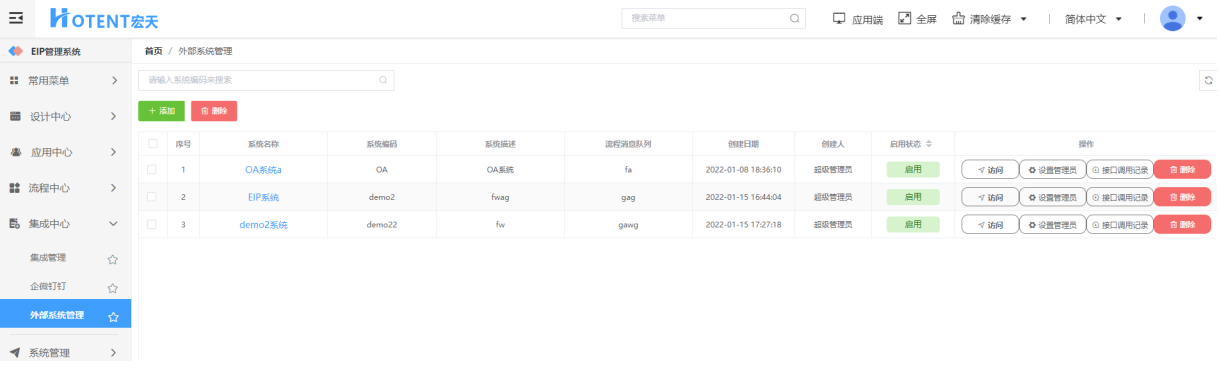Click 接口调用记录 for EIP系统 row
The width and height of the screenshot is (1221, 371).
coord(1120,197)
